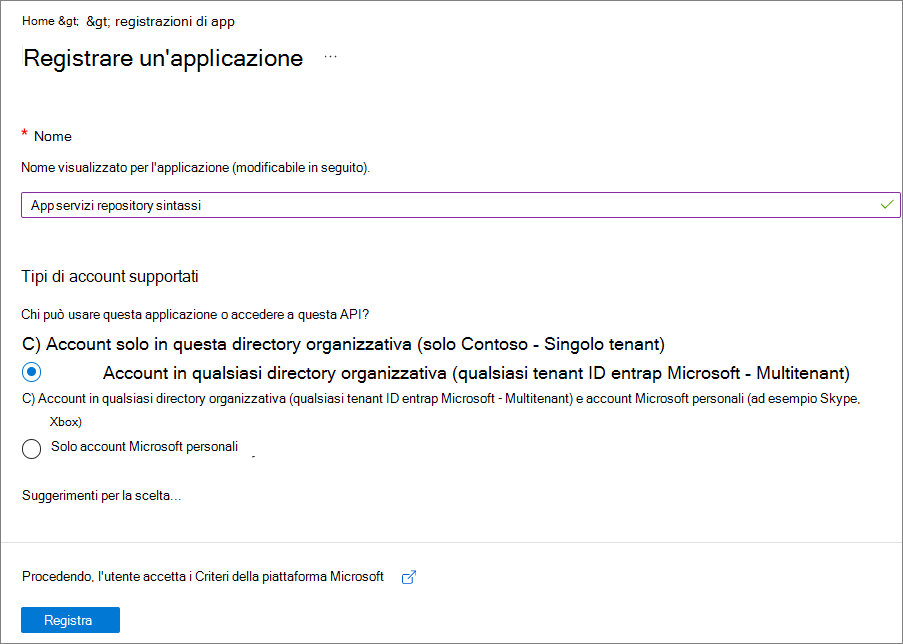Screen dimensions: 903x644
Task: Click the Xbox example text under multitenant option
Action: [x=66, y=421]
